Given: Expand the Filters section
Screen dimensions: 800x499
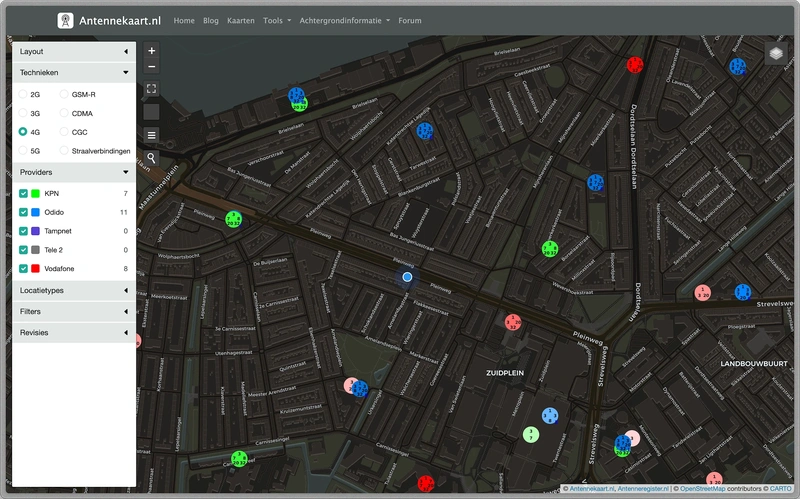Looking at the screenshot, I should (74, 311).
